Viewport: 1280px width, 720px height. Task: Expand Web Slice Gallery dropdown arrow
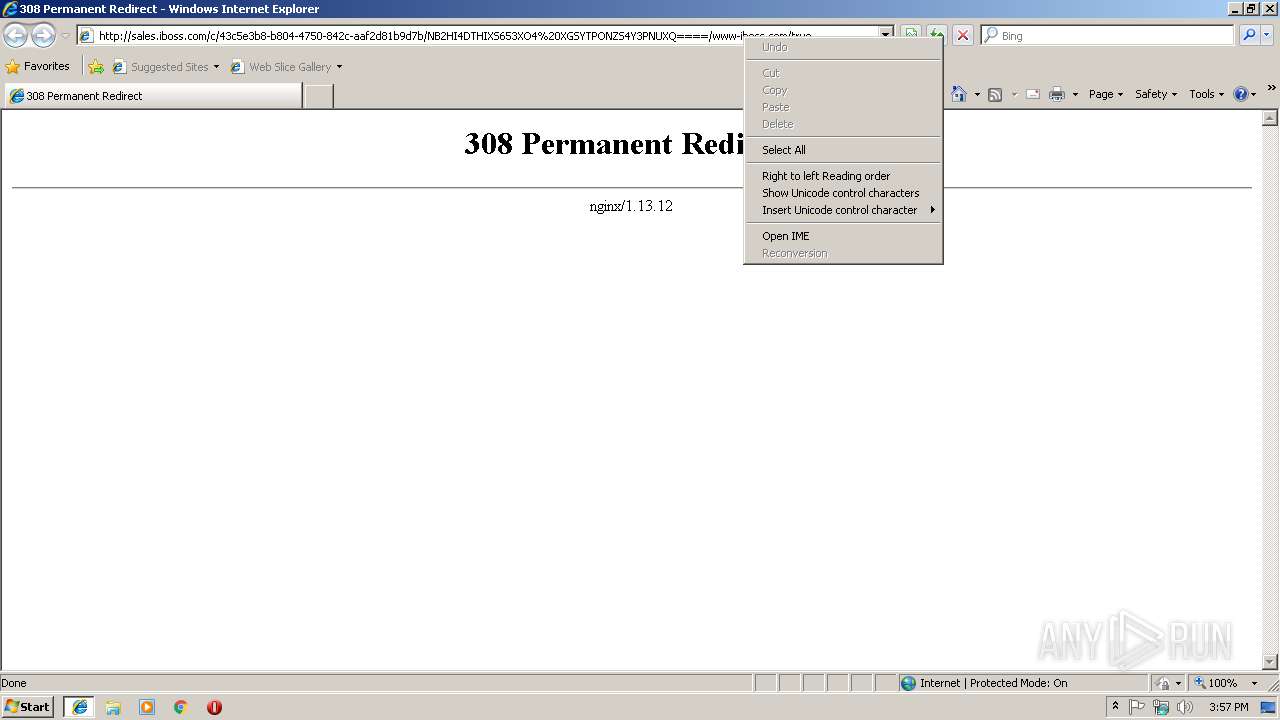point(339,67)
